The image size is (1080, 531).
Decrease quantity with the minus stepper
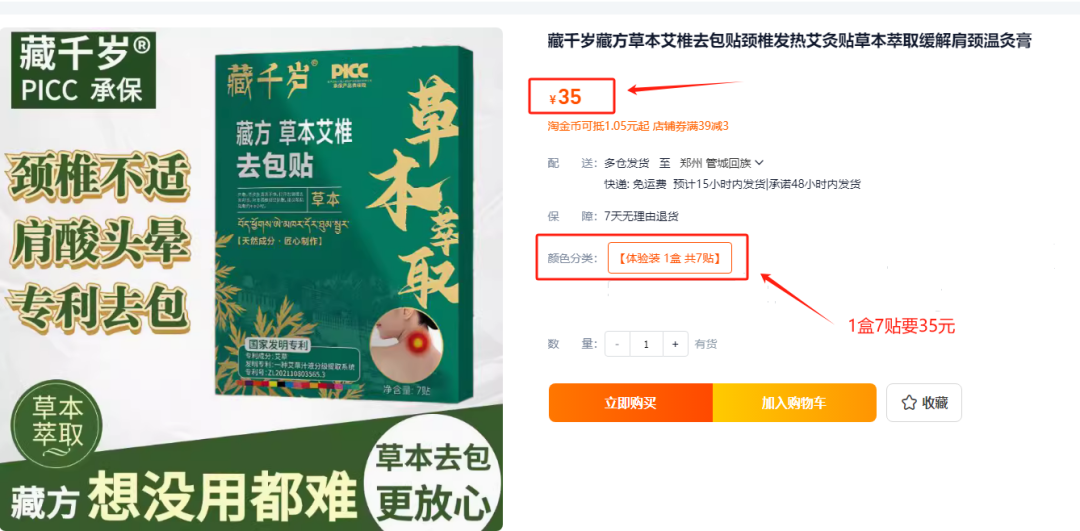[x=617, y=344]
